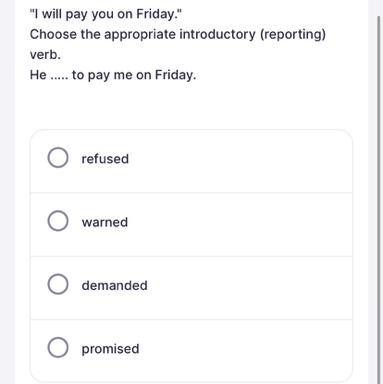This screenshot has width=383, height=384.
Task: Click the 'warned' answer label text
Action: click(x=105, y=222)
